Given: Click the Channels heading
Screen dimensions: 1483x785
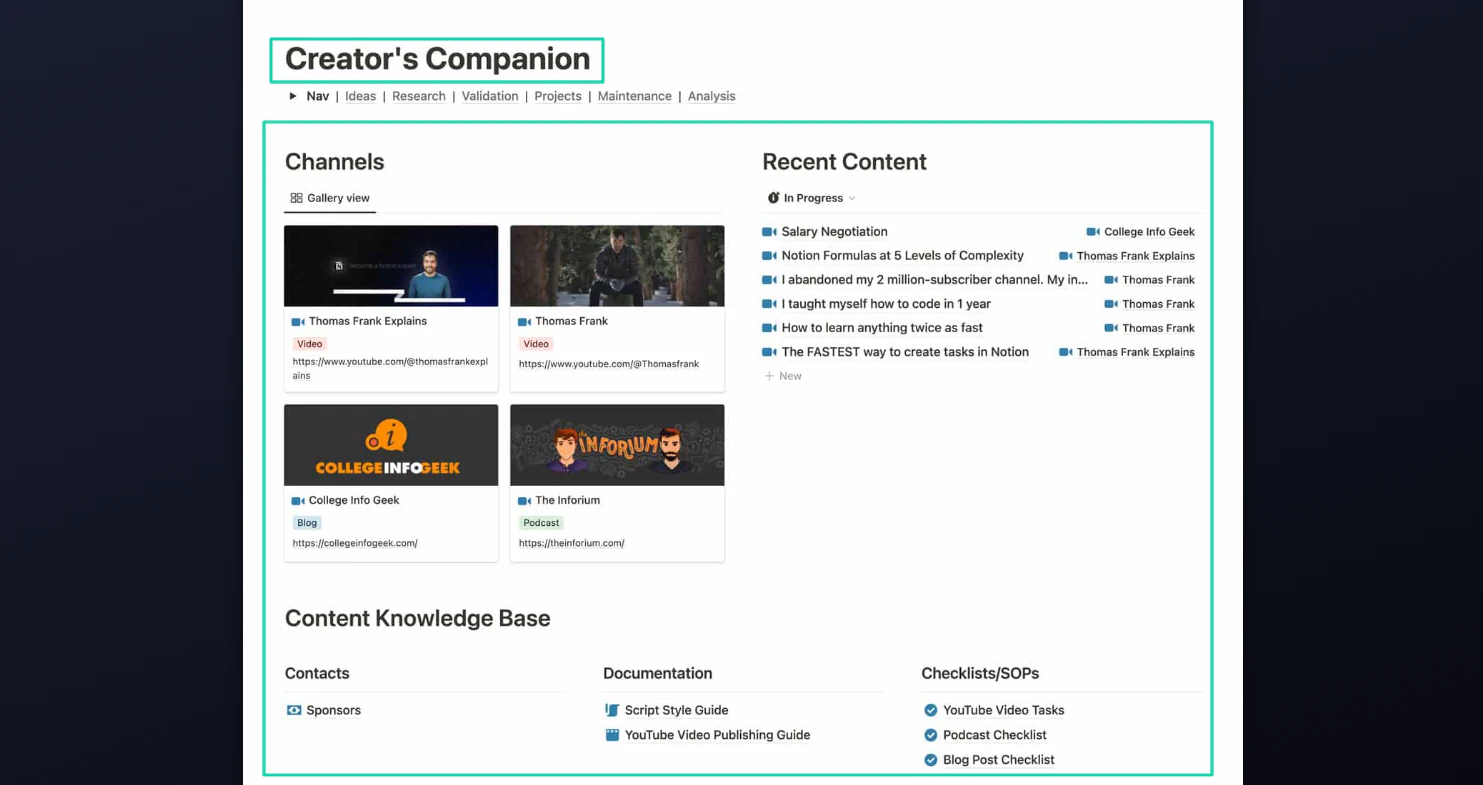Looking at the screenshot, I should 335,162.
